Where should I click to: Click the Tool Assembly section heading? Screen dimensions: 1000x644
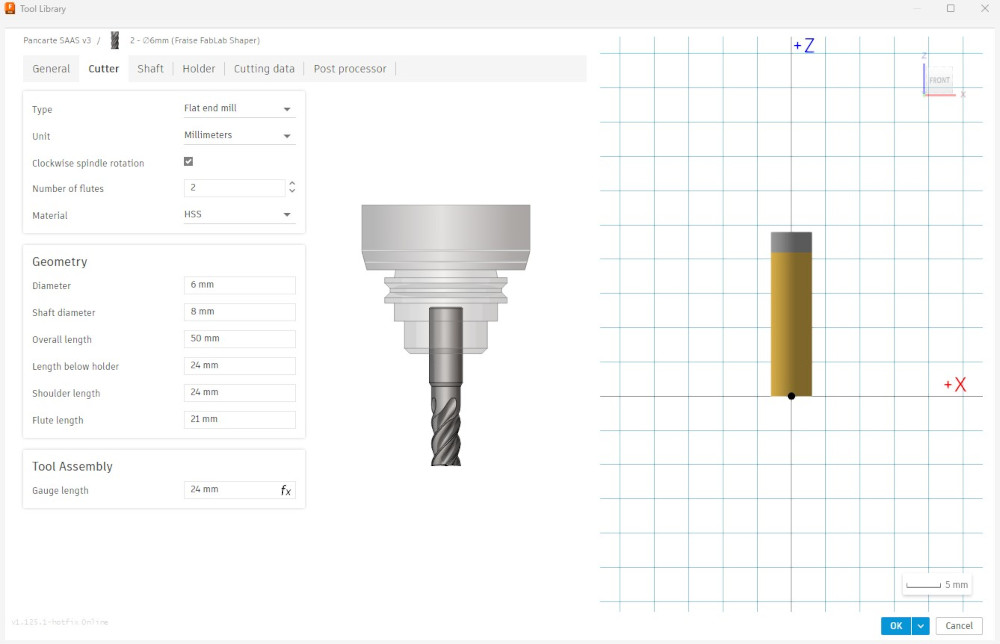[72, 467]
